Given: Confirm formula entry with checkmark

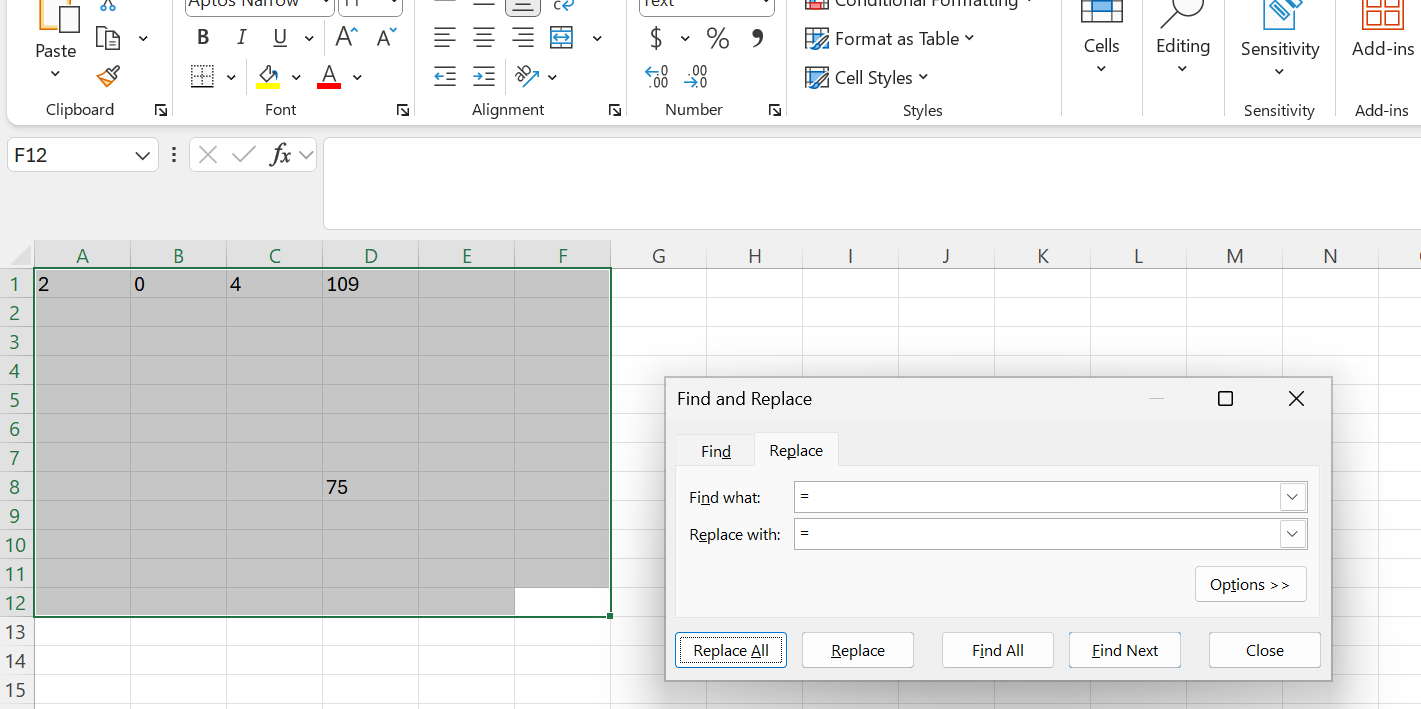Looking at the screenshot, I should (243, 155).
